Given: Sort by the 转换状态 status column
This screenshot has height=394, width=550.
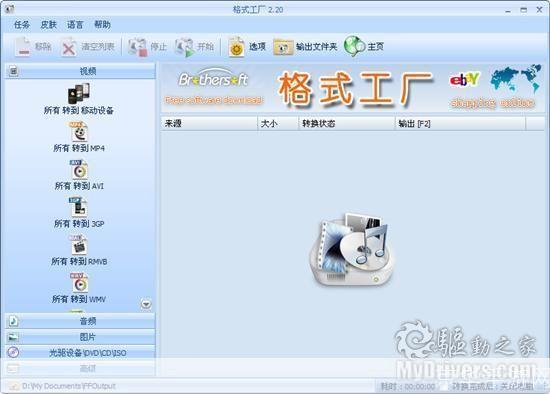Looking at the screenshot, I should click(347, 123).
